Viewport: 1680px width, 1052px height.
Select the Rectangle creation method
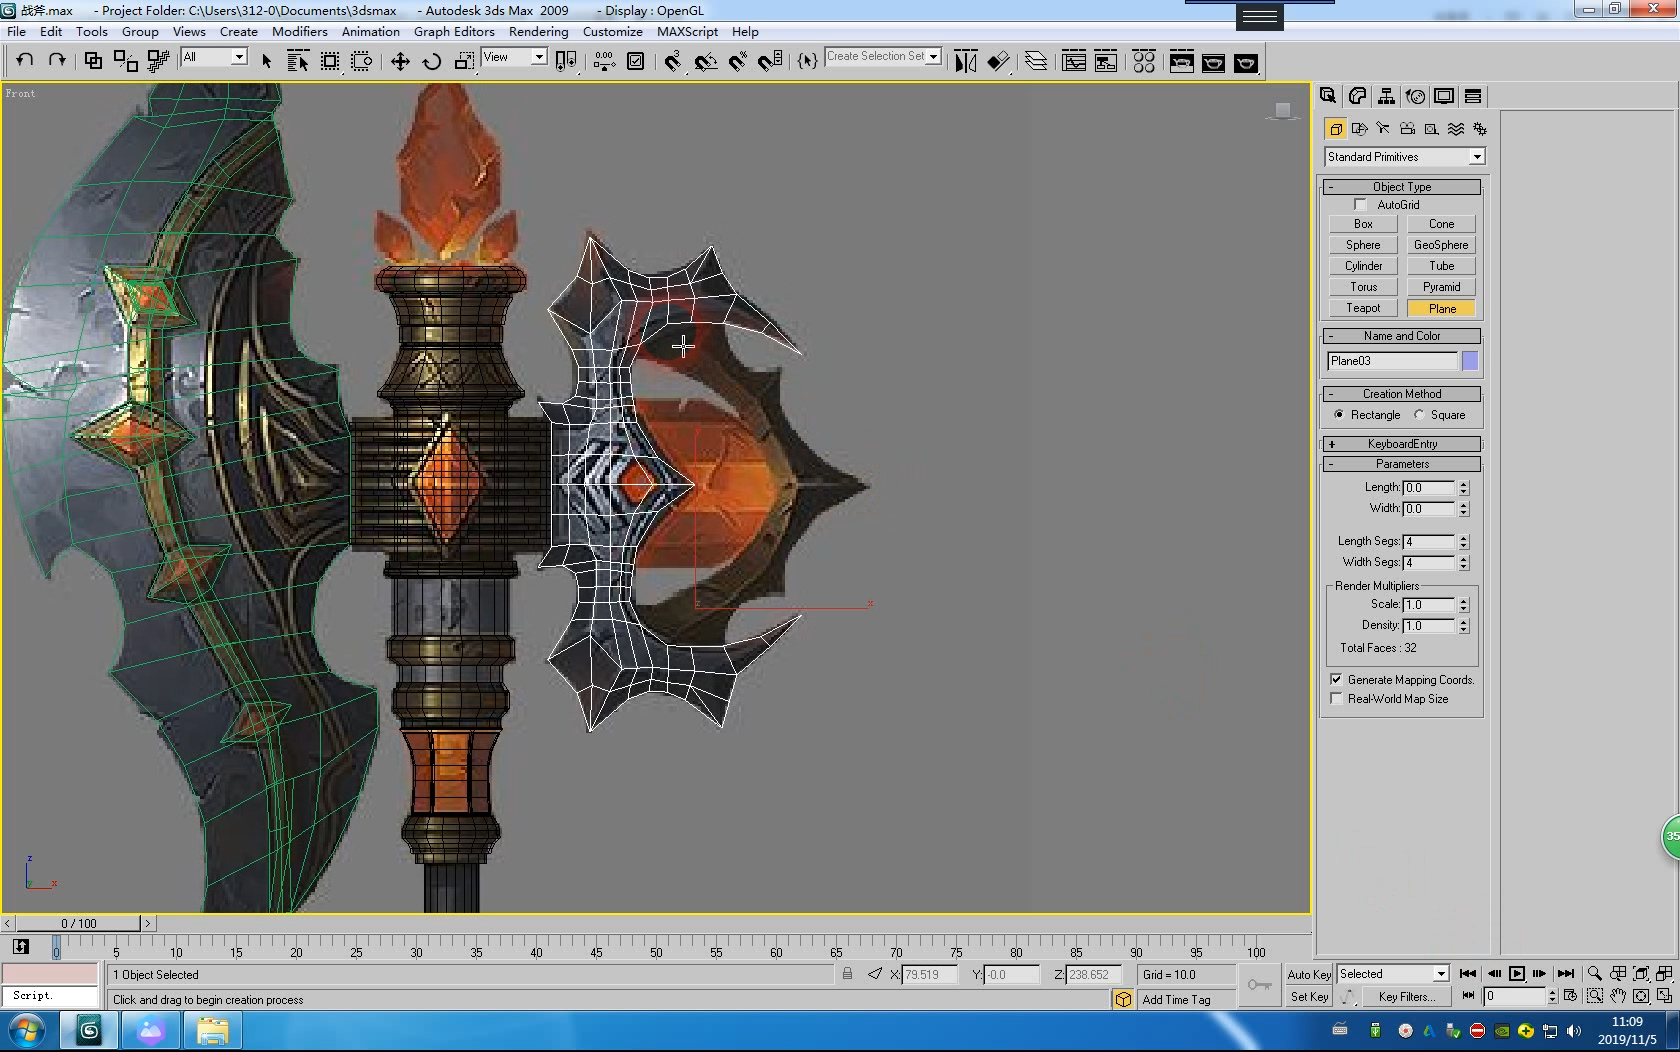tap(1339, 415)
